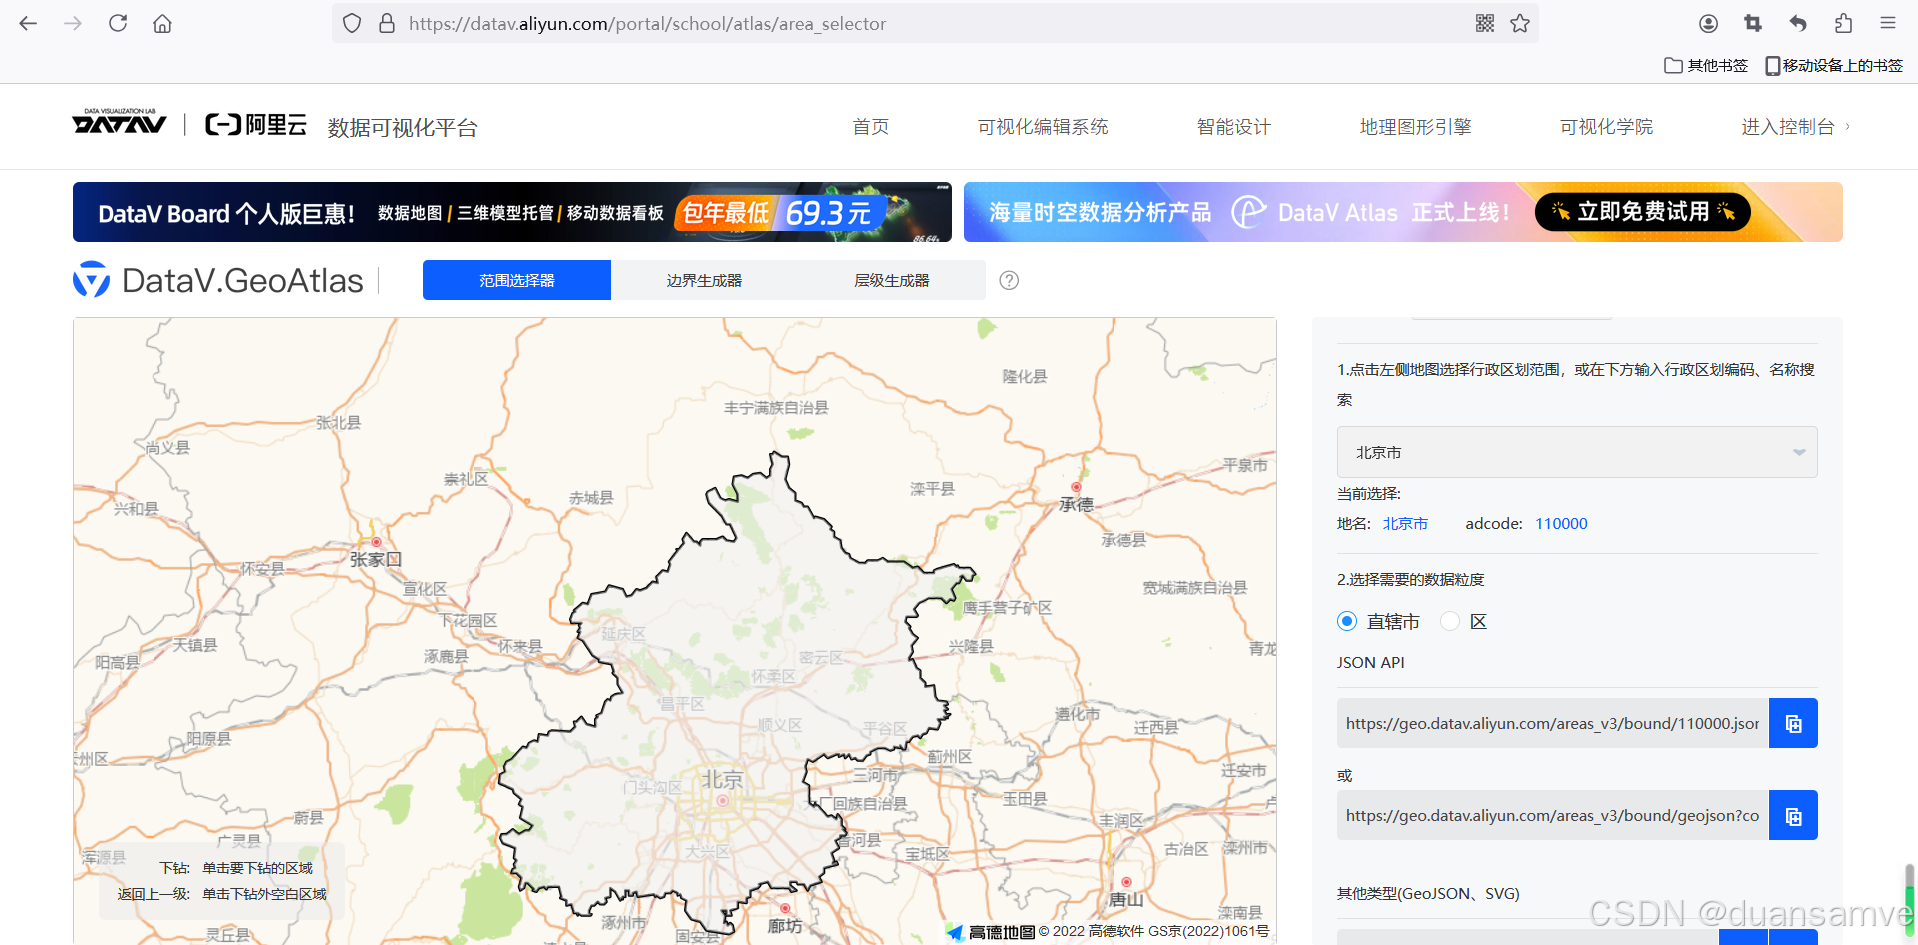
Task: Switch to the 范围选择器 tab
Action: 517,280
